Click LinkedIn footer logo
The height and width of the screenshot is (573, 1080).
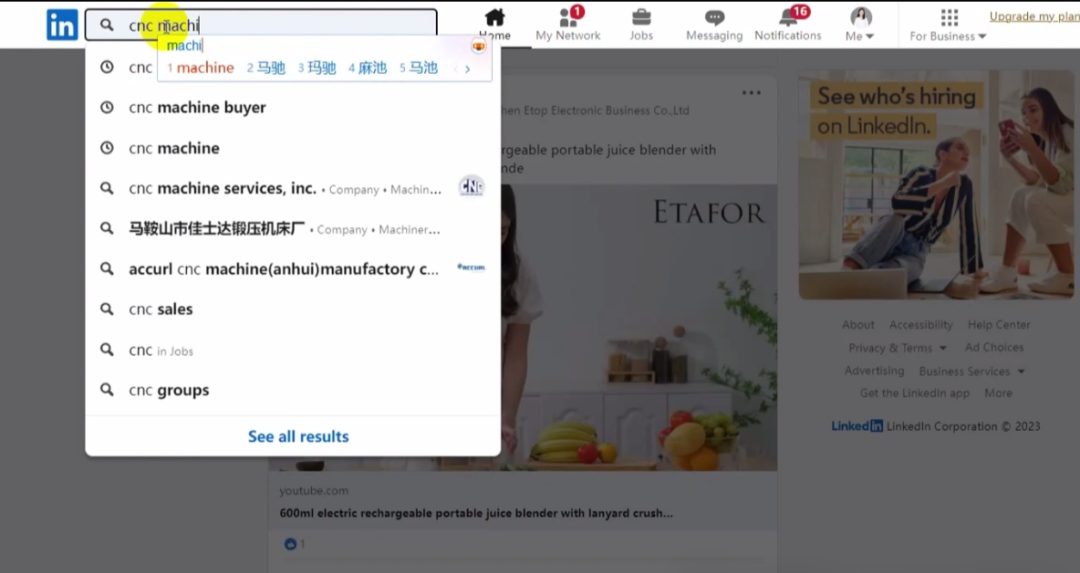tap(857, 426)
